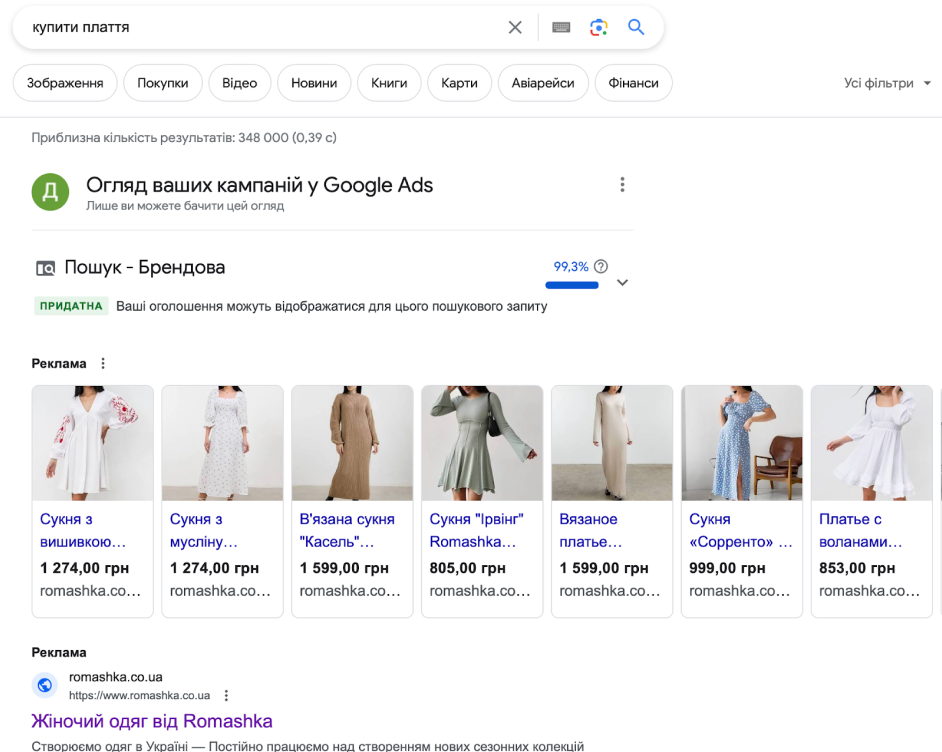Switch to Авіарейси filter tab
The width and height of the screenshot is (942, 752).
pyautogui.click(x=543, y=83)
